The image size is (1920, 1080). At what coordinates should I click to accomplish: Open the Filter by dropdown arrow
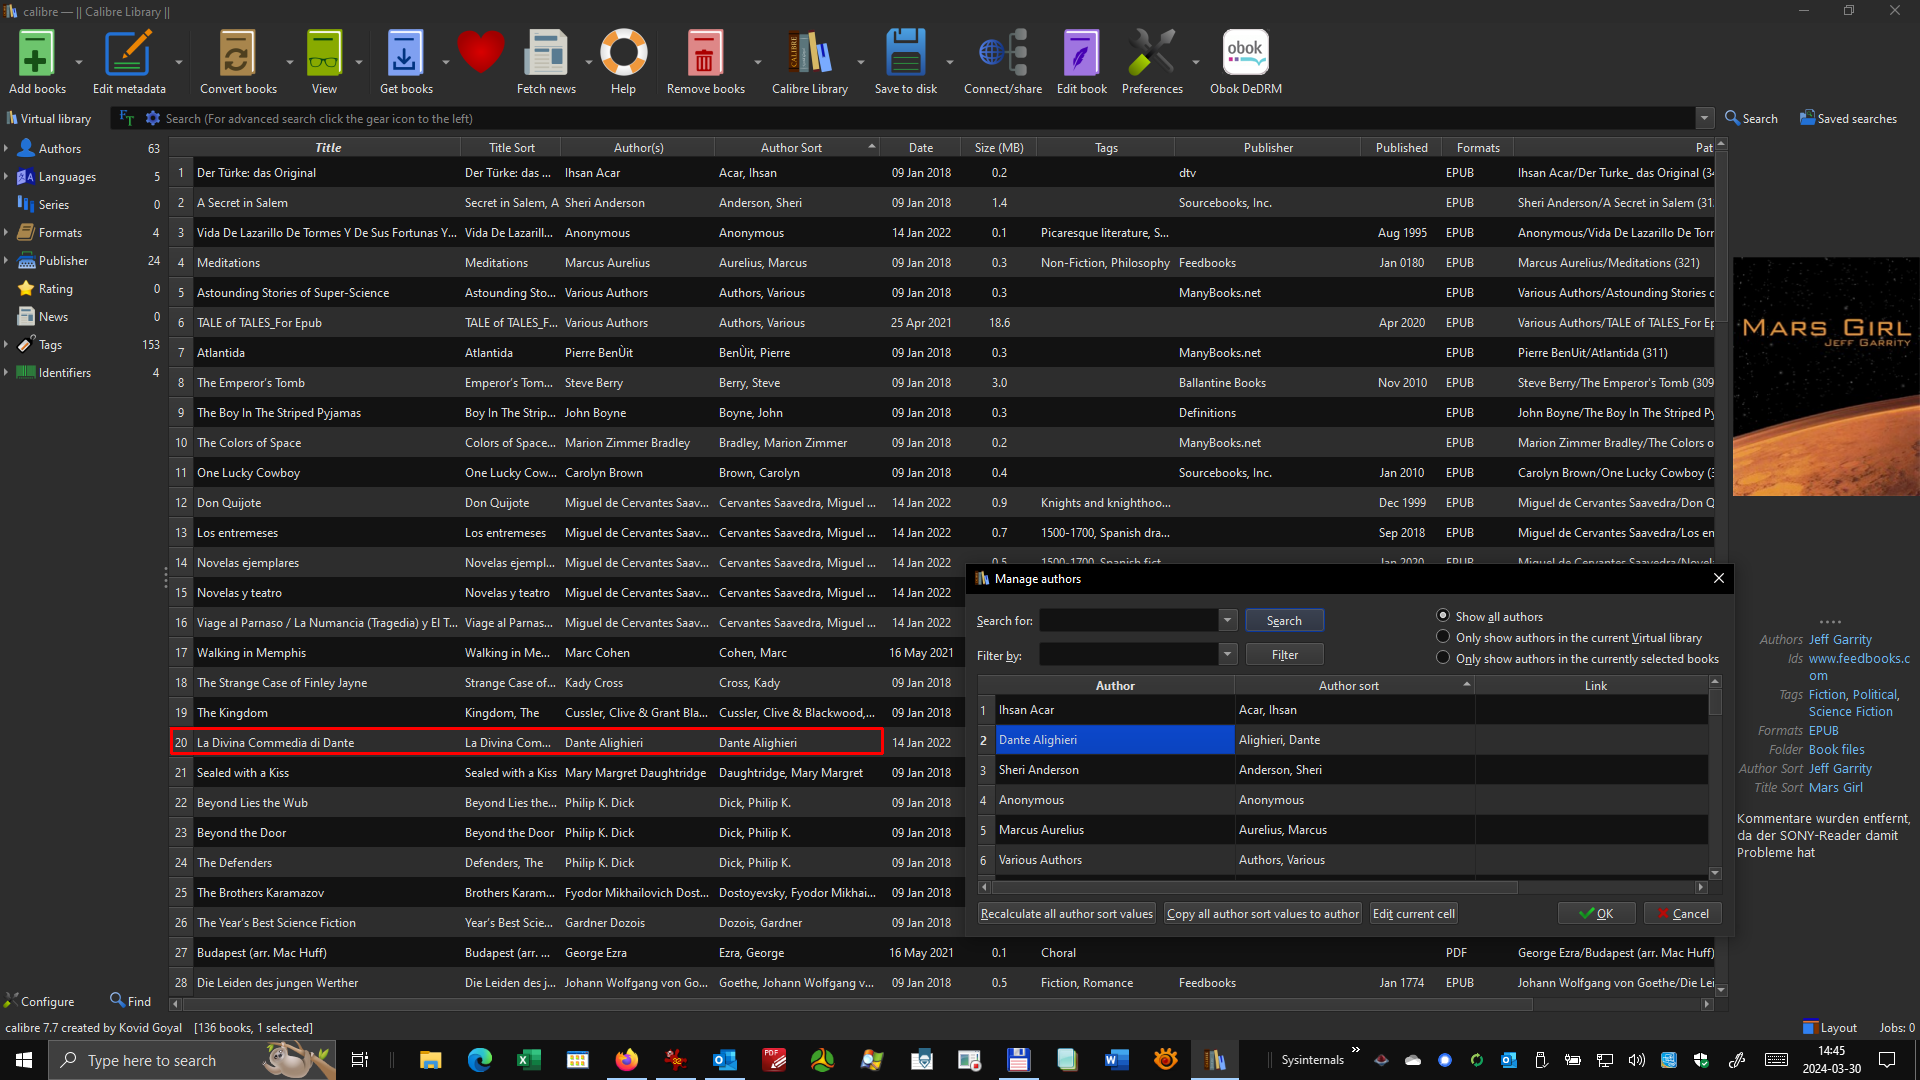1227,655
